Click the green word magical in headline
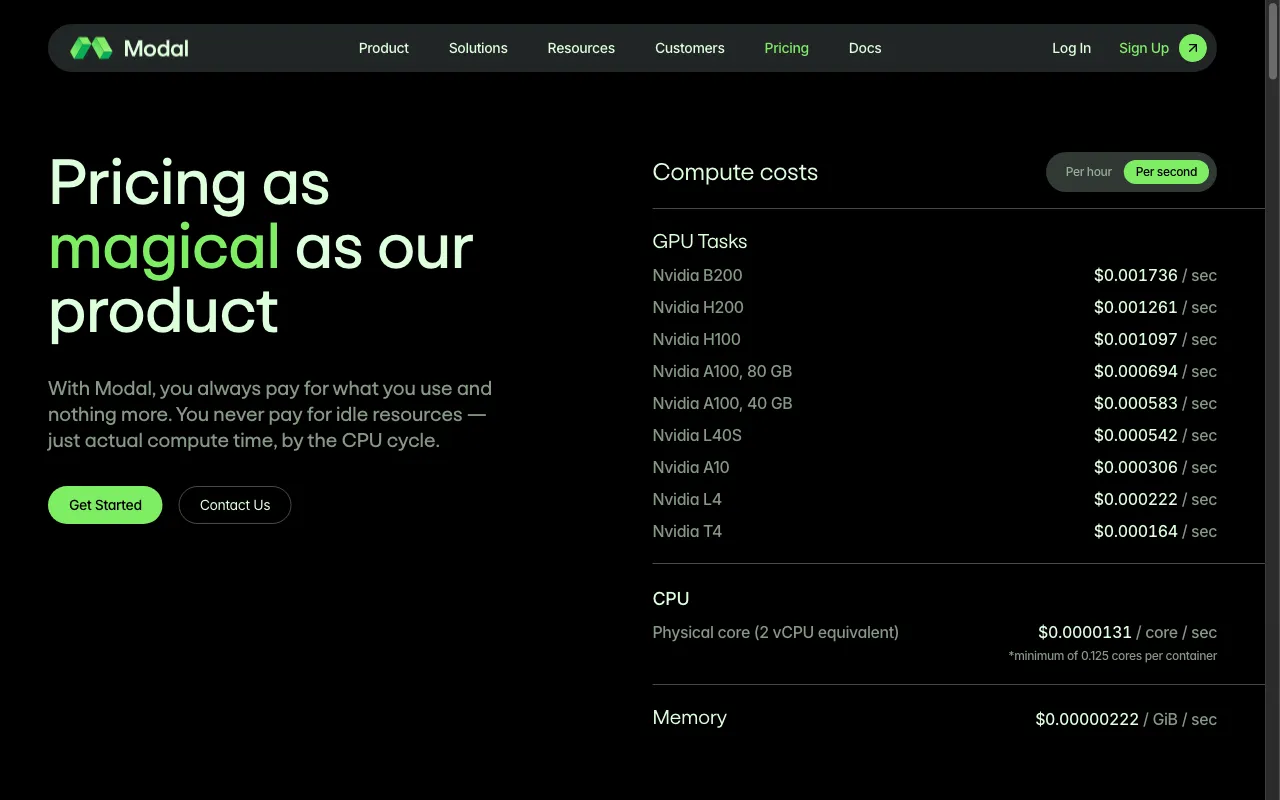The width and height of the screenshot is (1280, 800). pyautogui.click(x=164, y=247)
